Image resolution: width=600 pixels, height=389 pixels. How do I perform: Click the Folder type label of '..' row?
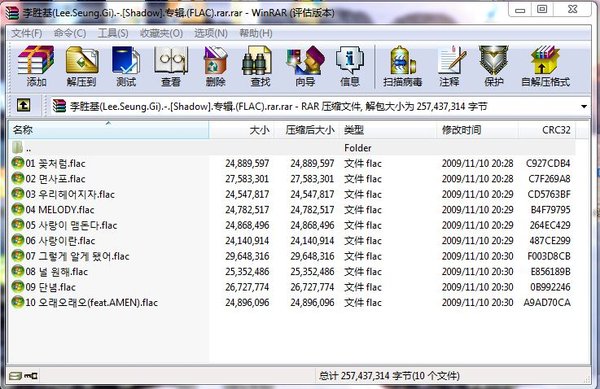coord(358,148)
